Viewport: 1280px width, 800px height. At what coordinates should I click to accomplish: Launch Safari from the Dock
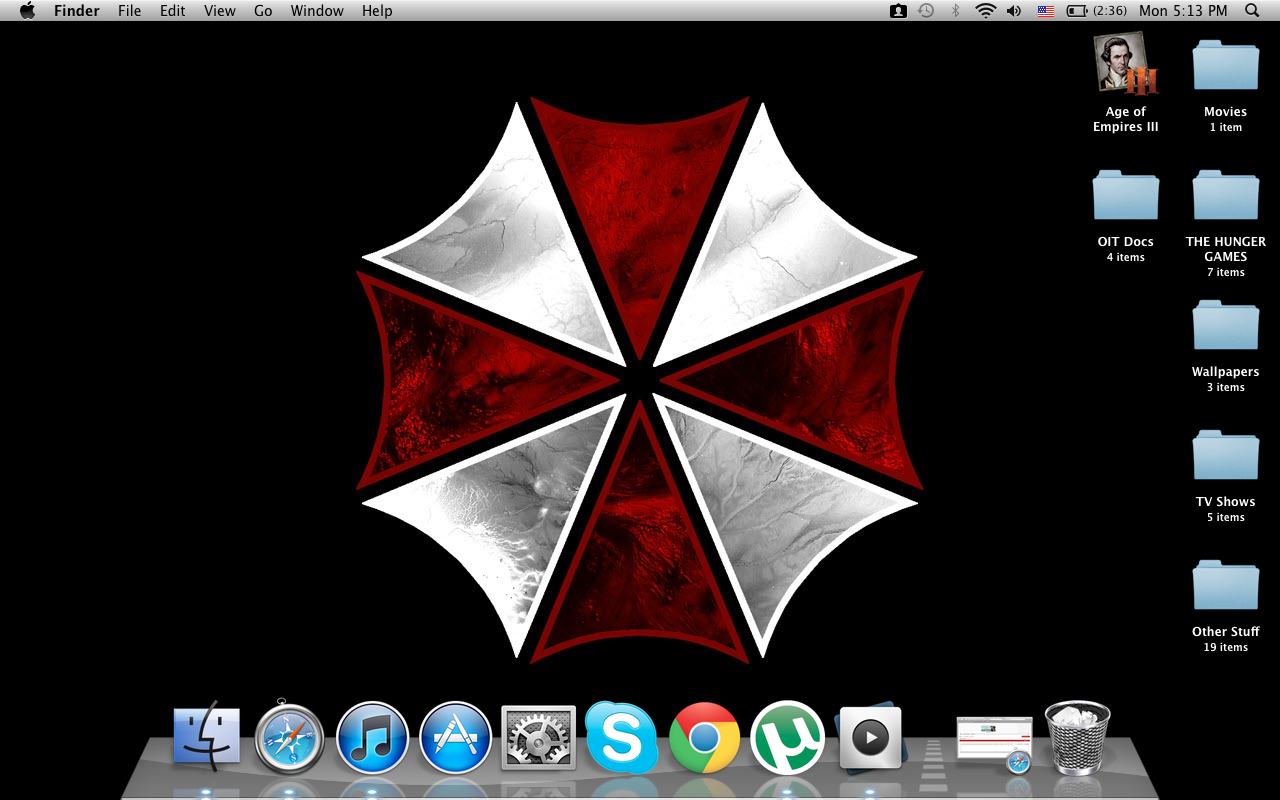[x=290, y=738]
